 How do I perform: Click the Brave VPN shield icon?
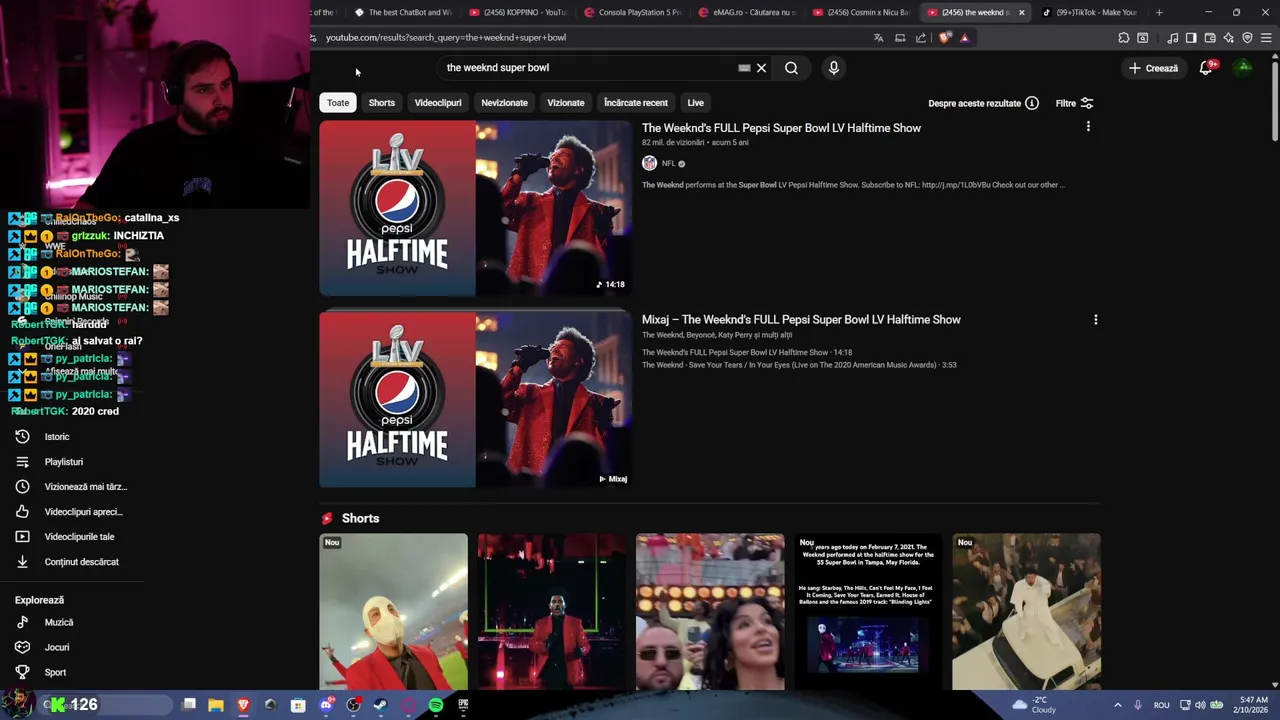(x=1247, y=38)
